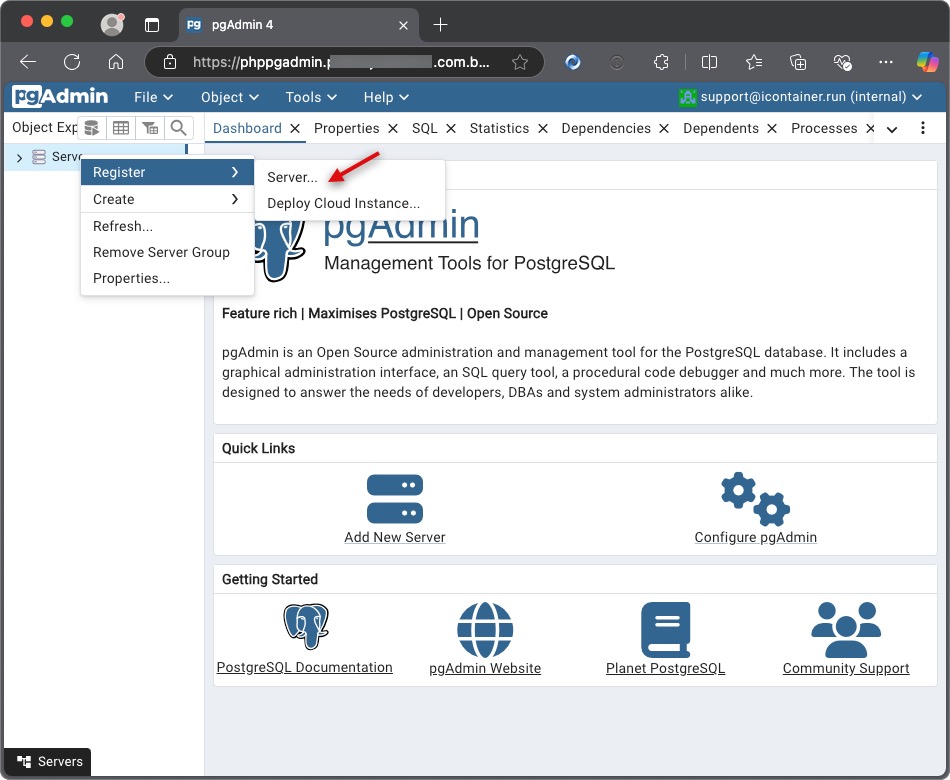This screenshot has height=780, width=950.
Task: Reload the page with the refresh icon
Action: (72, 62)
